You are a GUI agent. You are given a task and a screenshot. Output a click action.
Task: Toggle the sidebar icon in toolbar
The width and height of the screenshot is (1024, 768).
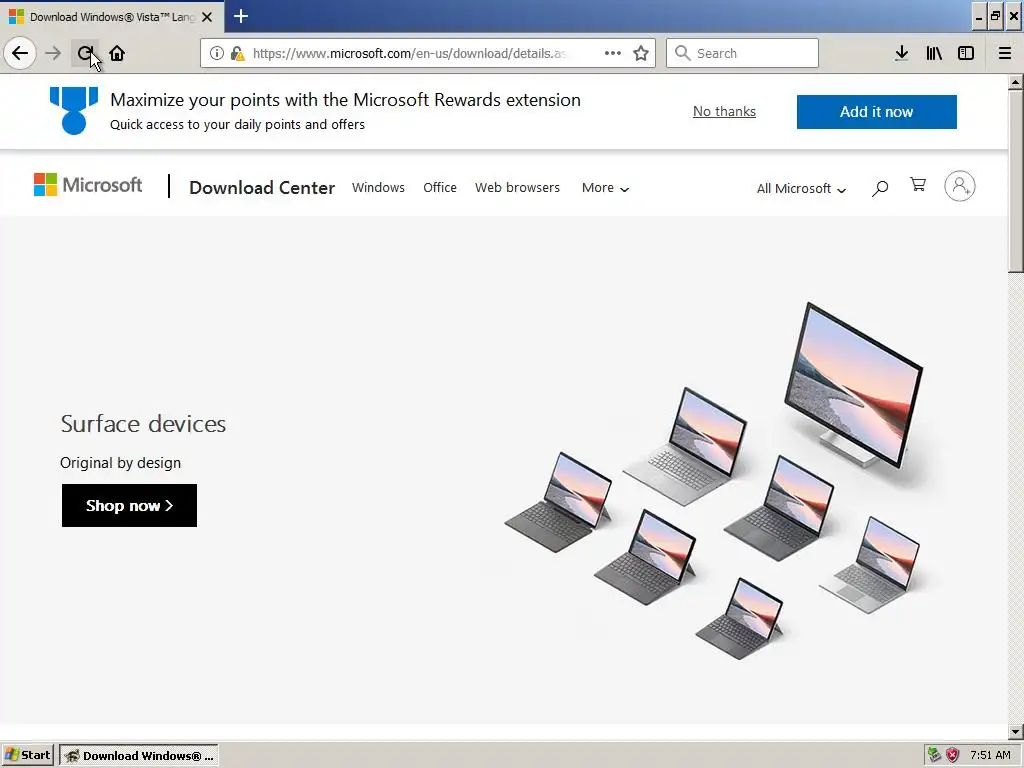pyautogui.click(x=966, y=53)
